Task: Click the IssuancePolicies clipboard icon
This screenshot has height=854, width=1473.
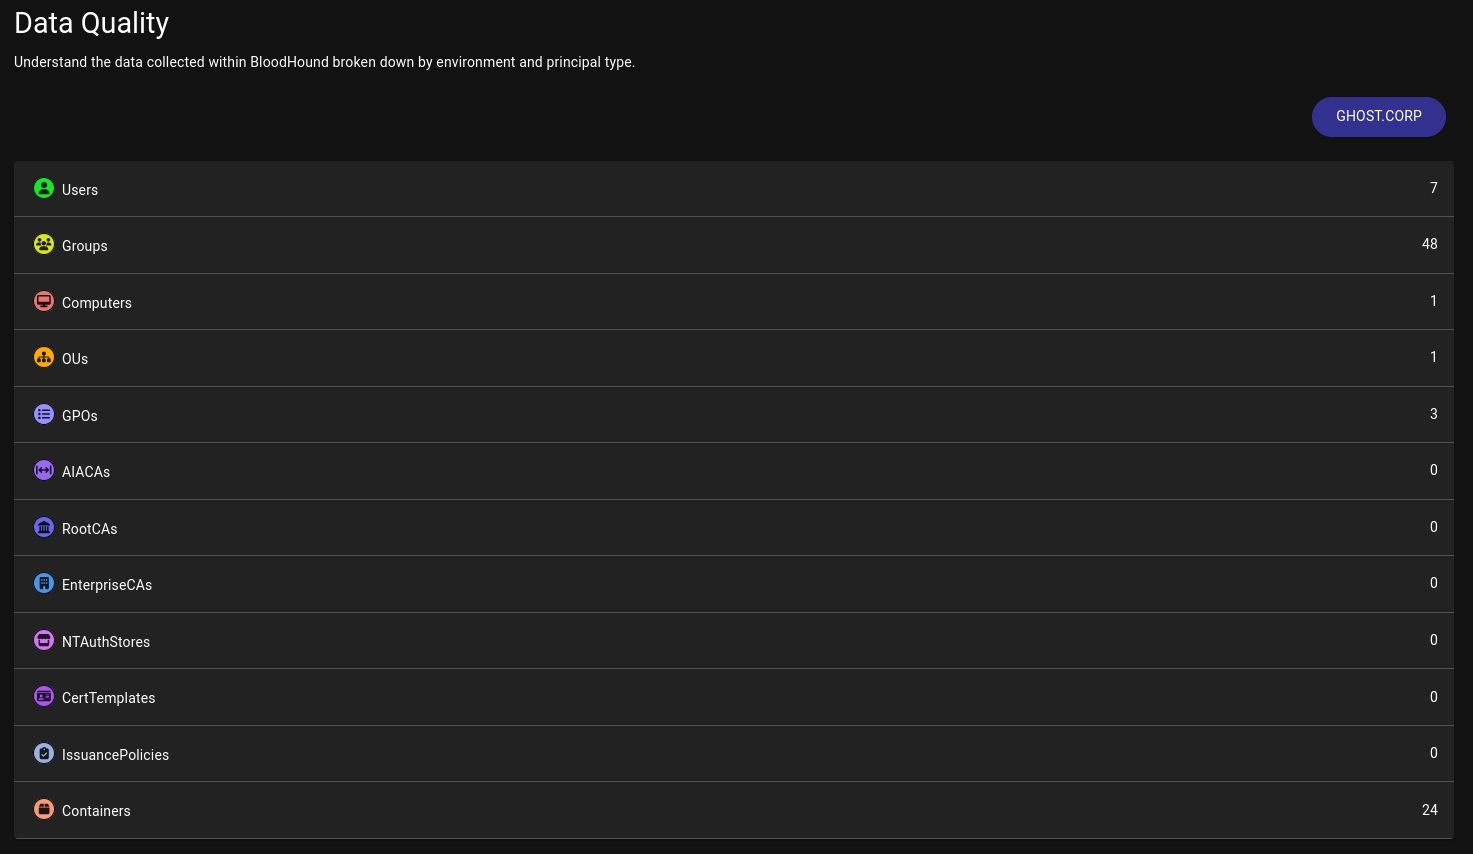Action: pyautogui.click(x=44, y=753)
